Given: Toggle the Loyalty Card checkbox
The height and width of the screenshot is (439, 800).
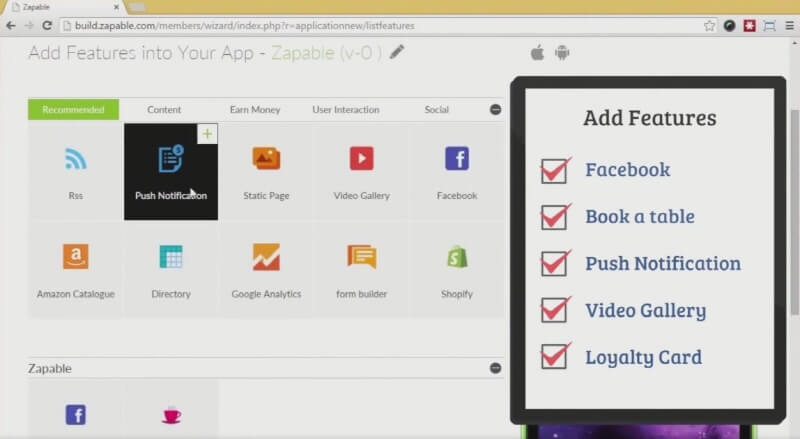Looking at the screenshot, I should (555, 356).
